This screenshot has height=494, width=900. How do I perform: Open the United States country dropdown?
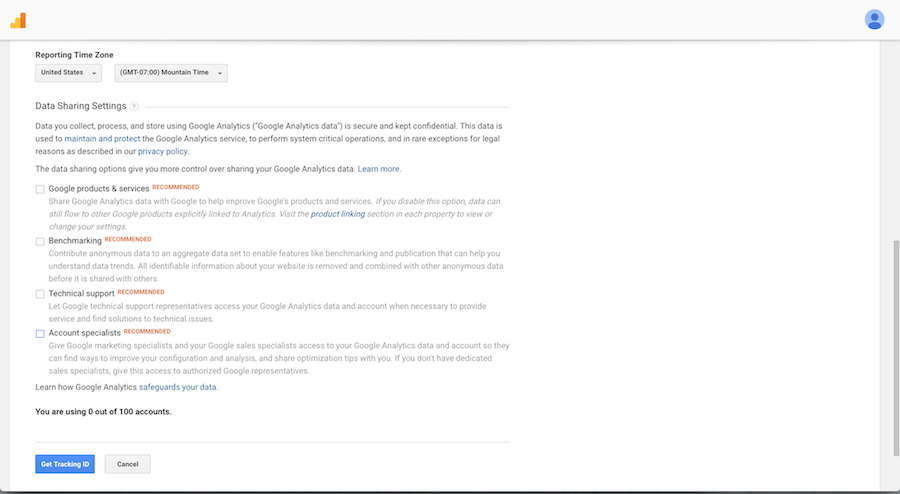coord(68,73)
